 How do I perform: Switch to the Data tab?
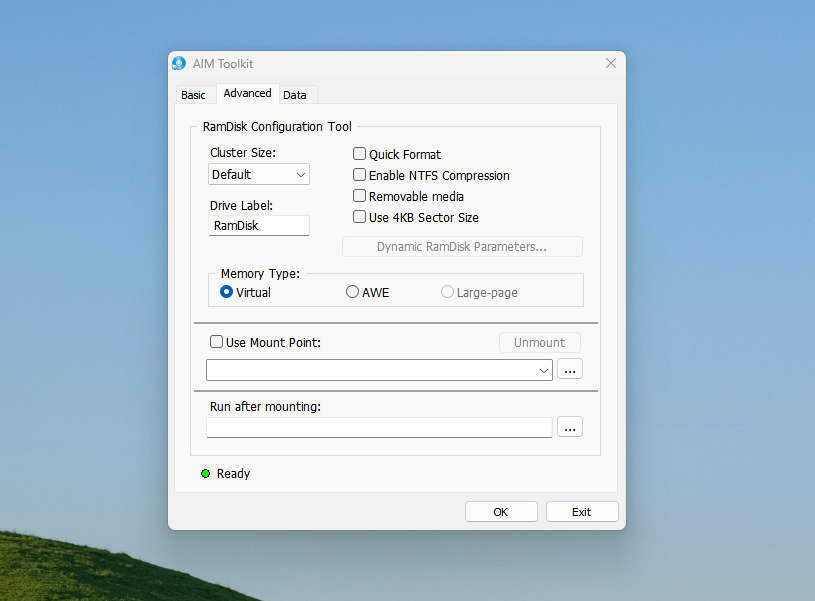point(295,95)
